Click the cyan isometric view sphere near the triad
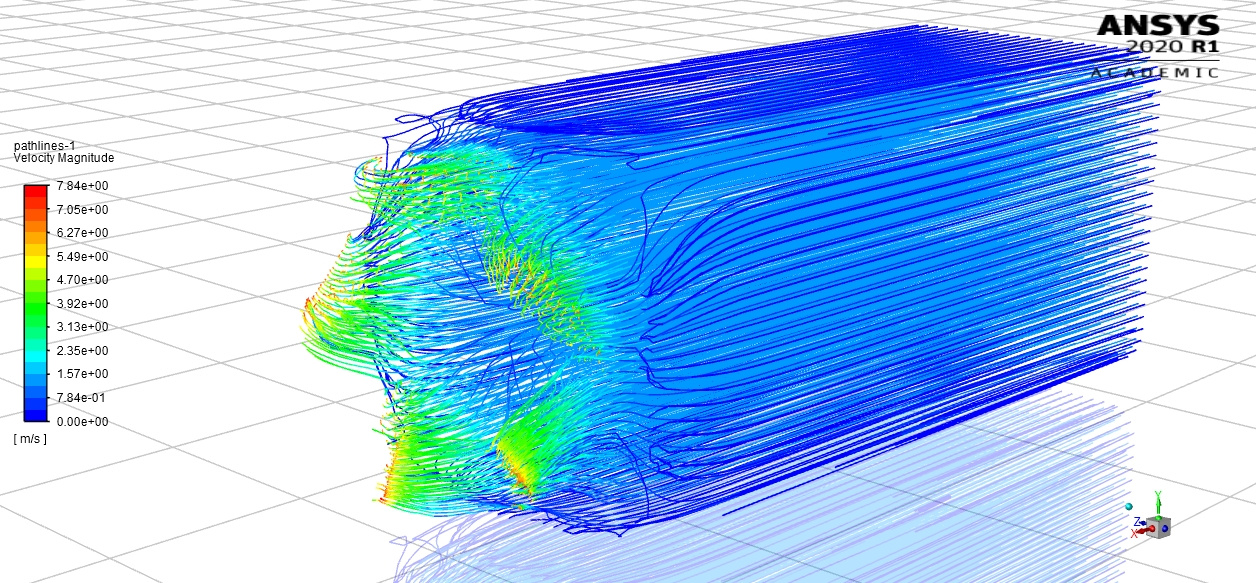This screenshot has height=583, width=1256. (x=1129, y=507)
